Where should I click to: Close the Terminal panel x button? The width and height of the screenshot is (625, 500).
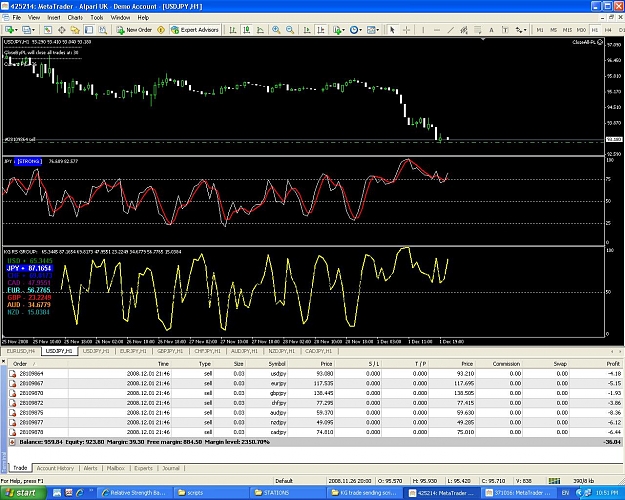click(3, 362)
